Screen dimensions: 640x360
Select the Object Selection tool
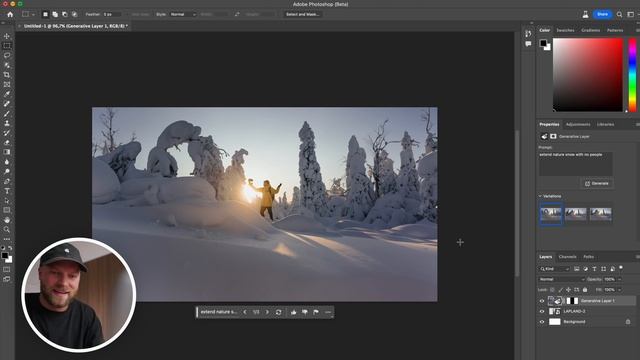click(x=7, y=65)
